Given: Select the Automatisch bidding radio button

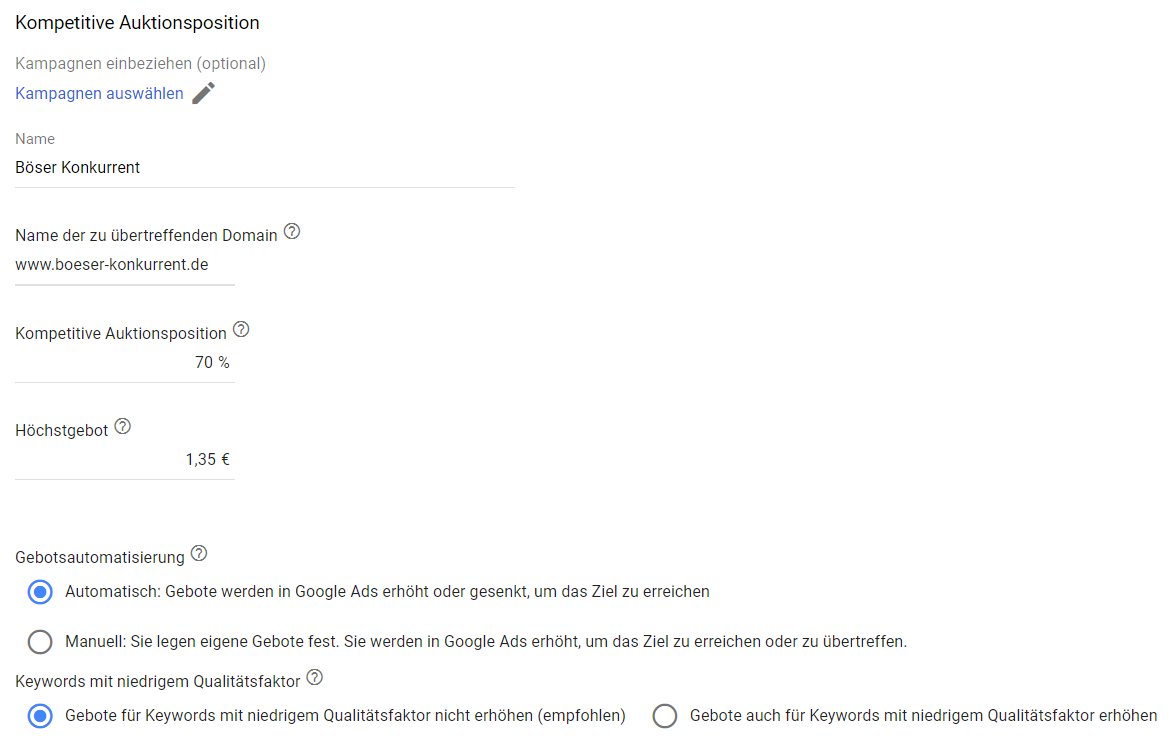Looking at the screenshot, I should point(39,592).
